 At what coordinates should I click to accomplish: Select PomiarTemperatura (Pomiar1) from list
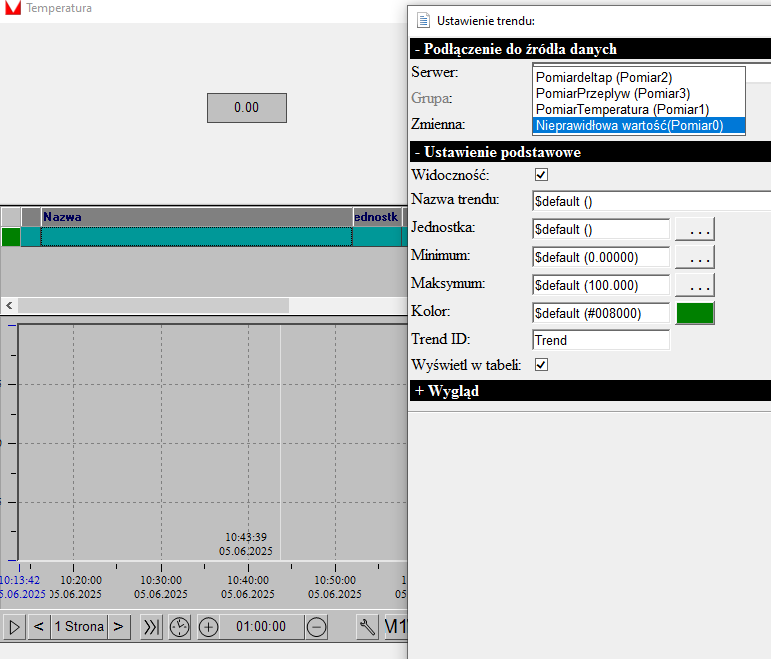pyautogui.click(x=639, y=109)
